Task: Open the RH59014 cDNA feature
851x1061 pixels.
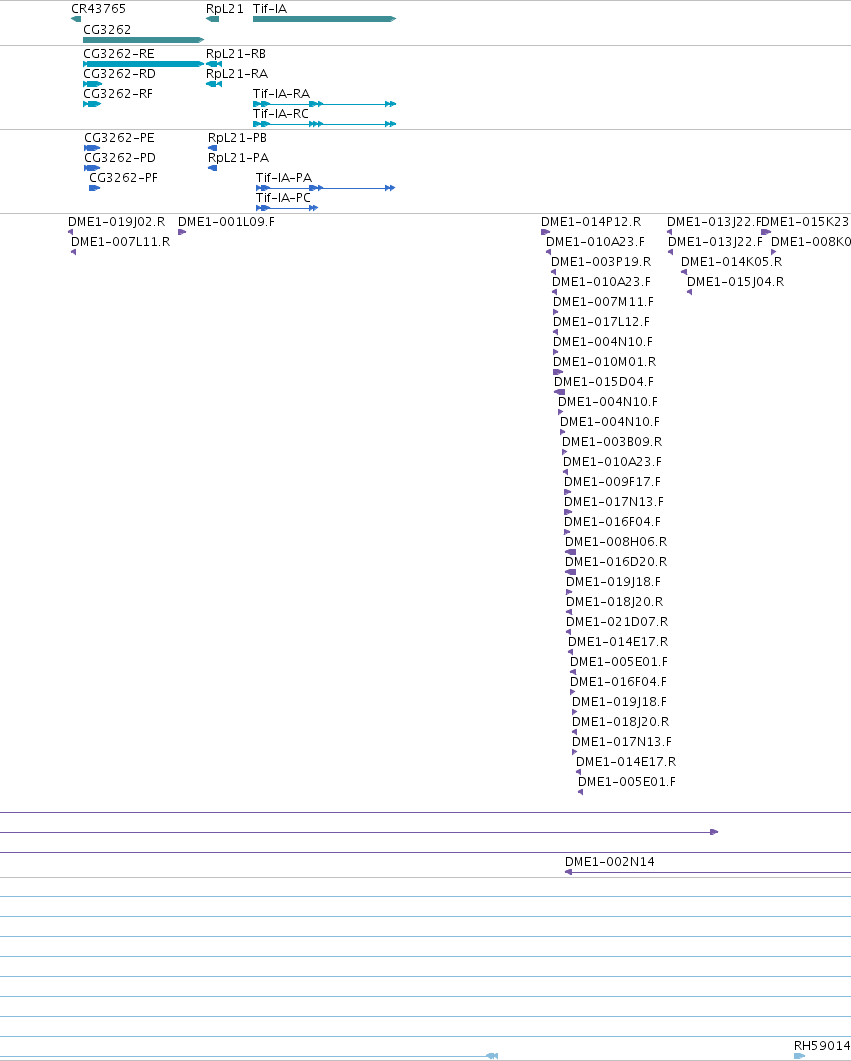Action: tap(800, 1056)
